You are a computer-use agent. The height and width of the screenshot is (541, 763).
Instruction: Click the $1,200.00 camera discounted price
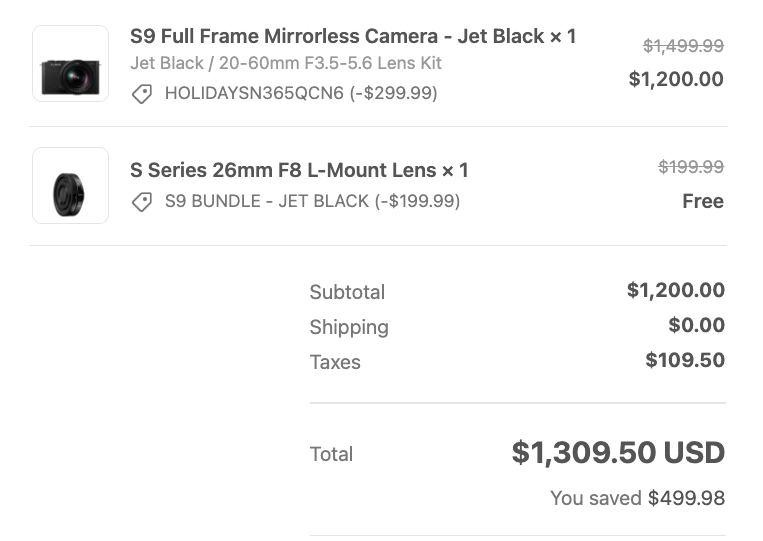pos(675,79)
